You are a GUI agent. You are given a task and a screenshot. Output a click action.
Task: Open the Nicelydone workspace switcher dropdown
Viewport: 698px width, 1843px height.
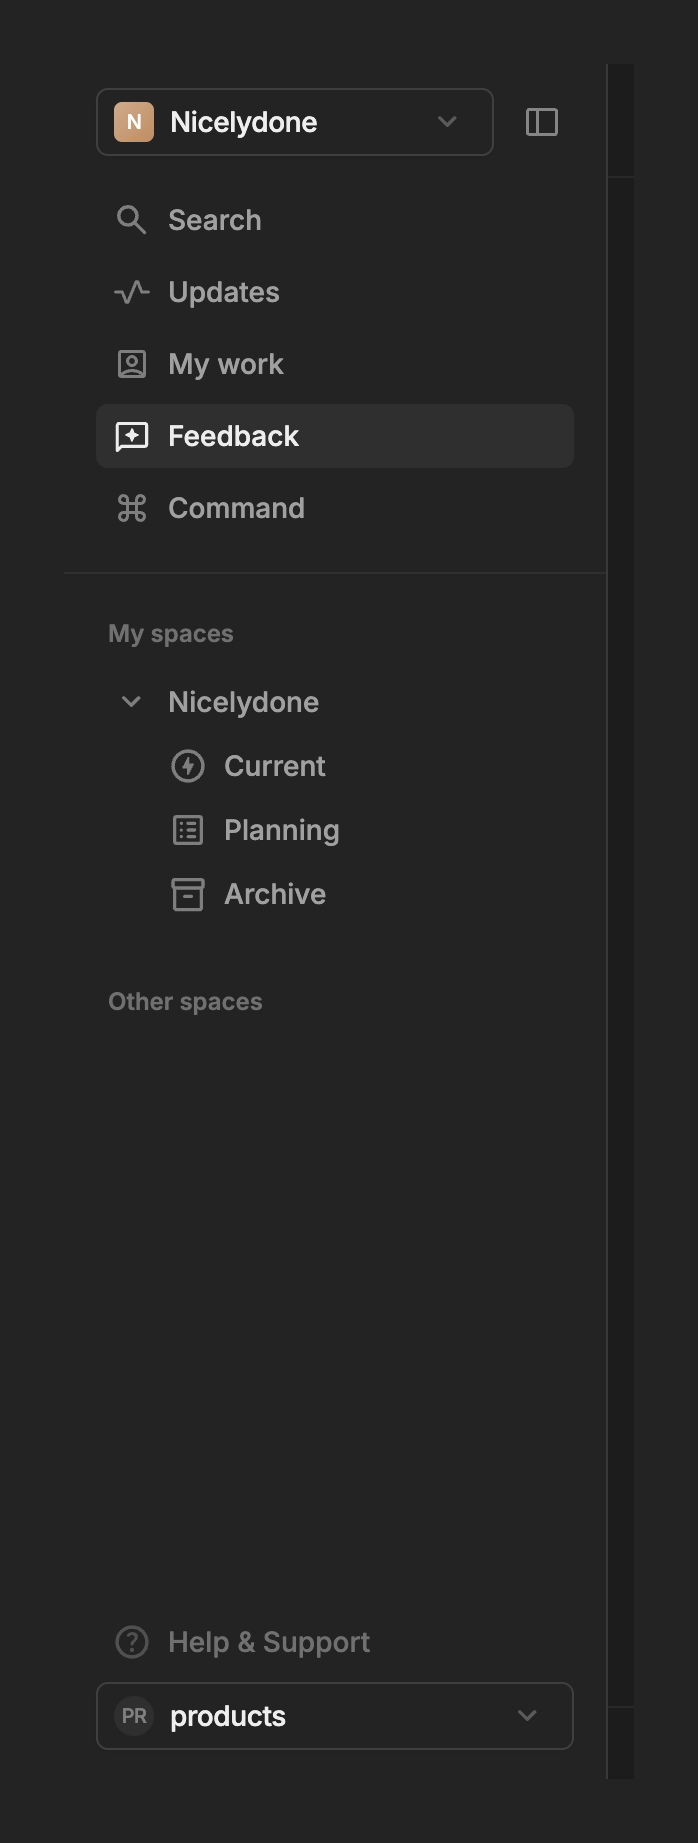pyautogui.click(x=446, y=122)
